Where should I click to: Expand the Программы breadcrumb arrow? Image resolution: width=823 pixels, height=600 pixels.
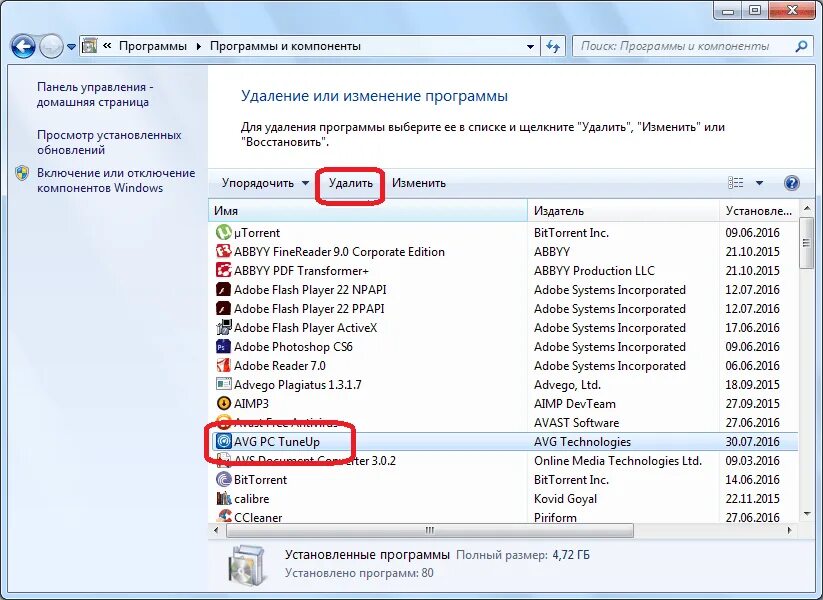pyautogui.click(x=198, y=46)
